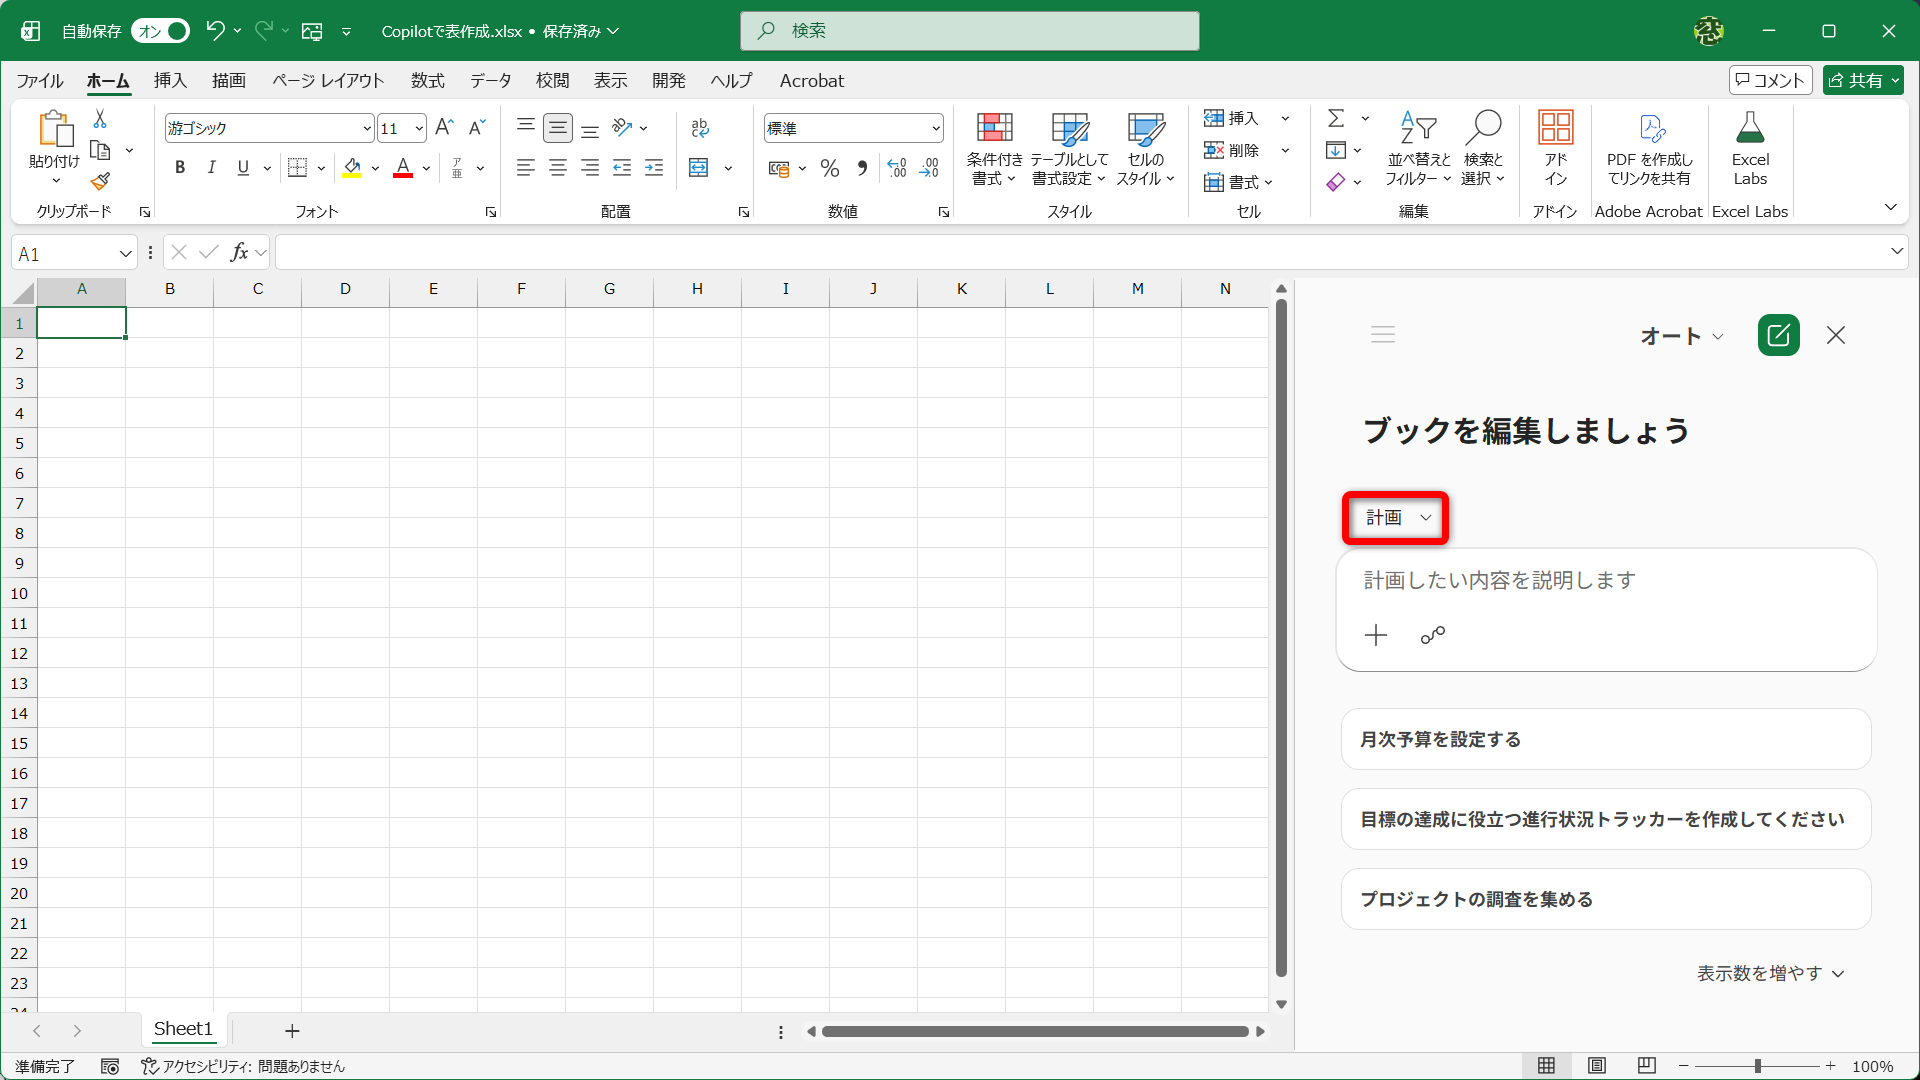The width and height of the screenshot is (1920, 1080).
Task: Apply the red font color
Action: tap(403, 168)
